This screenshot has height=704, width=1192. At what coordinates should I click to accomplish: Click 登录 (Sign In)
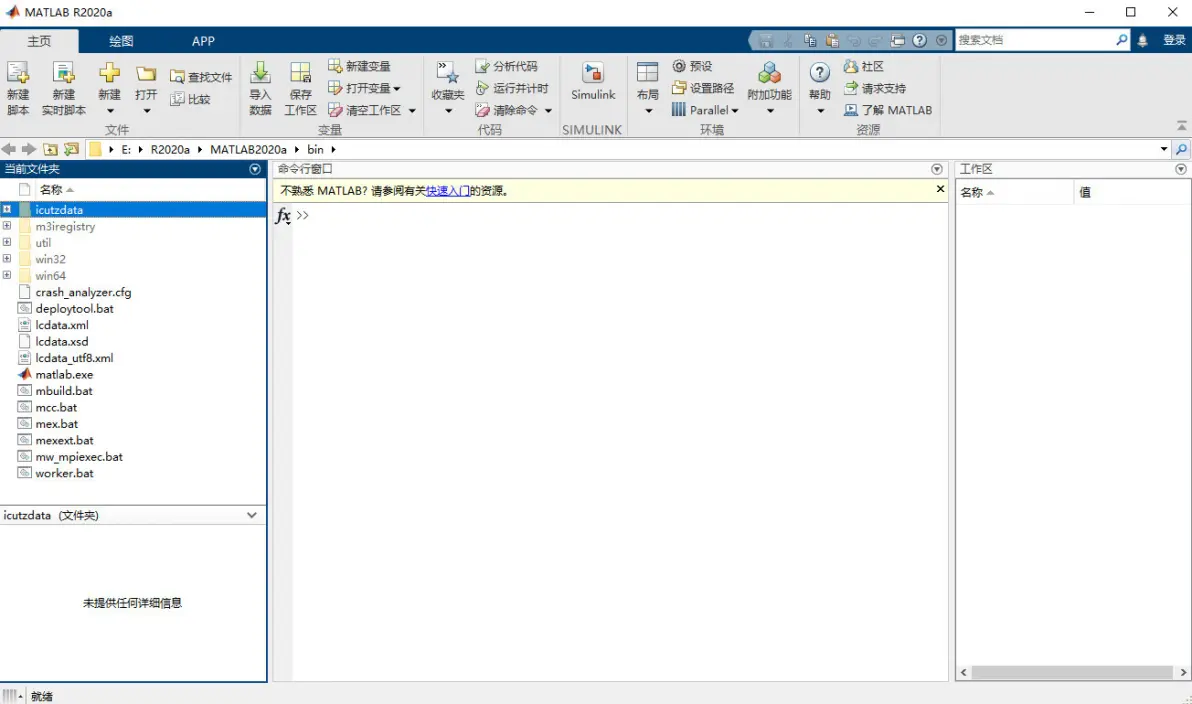tap(1175, 40)
